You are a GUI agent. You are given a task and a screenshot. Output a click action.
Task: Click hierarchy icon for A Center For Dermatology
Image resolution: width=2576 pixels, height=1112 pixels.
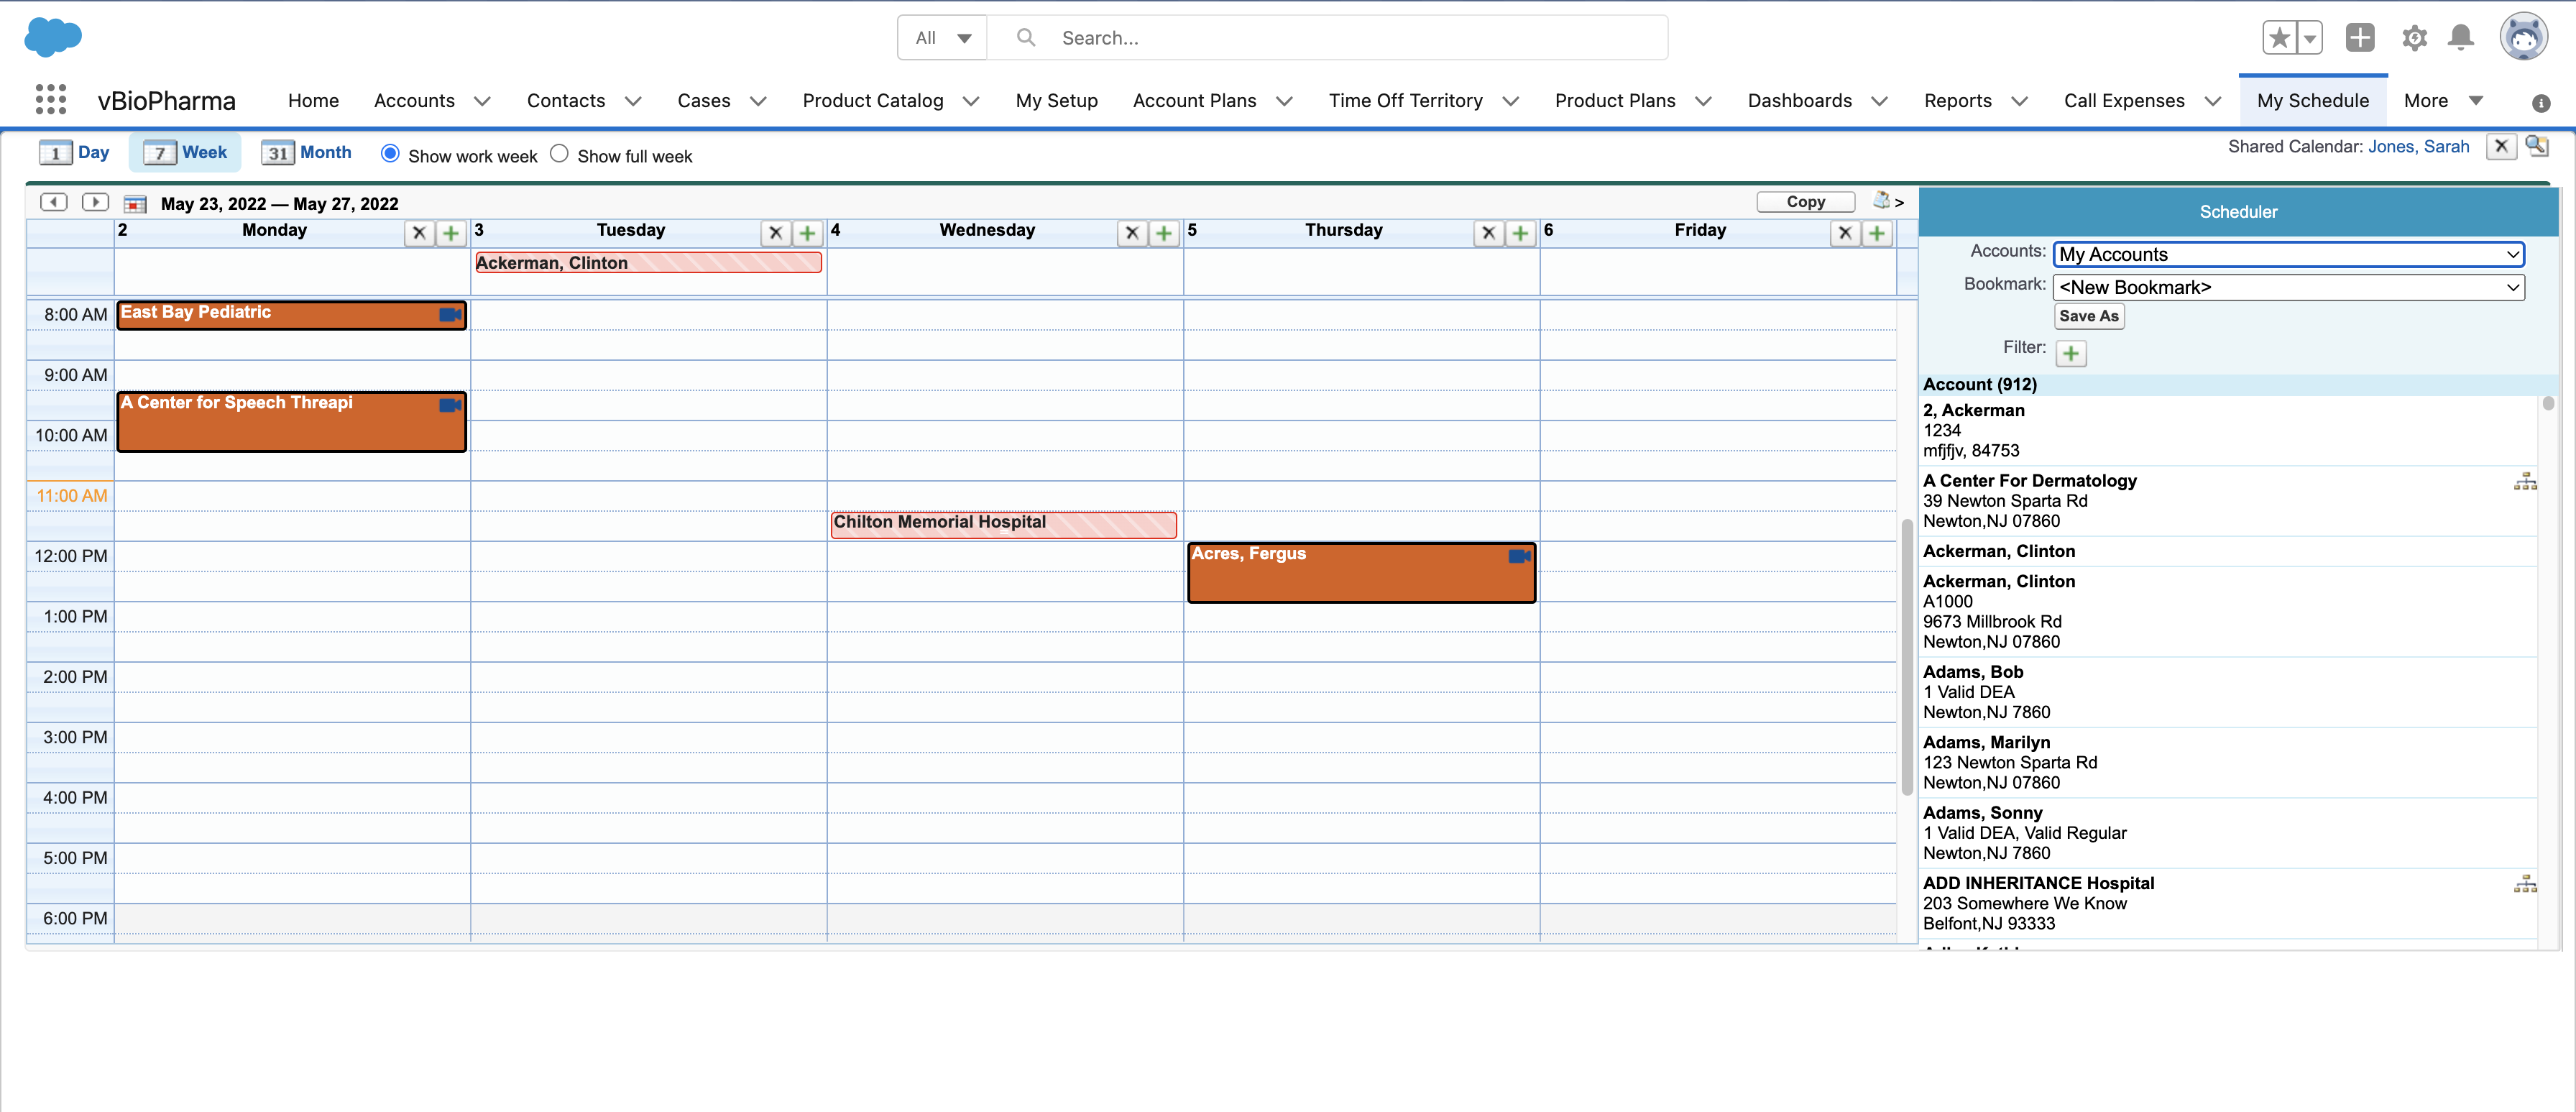[2525, 482]
